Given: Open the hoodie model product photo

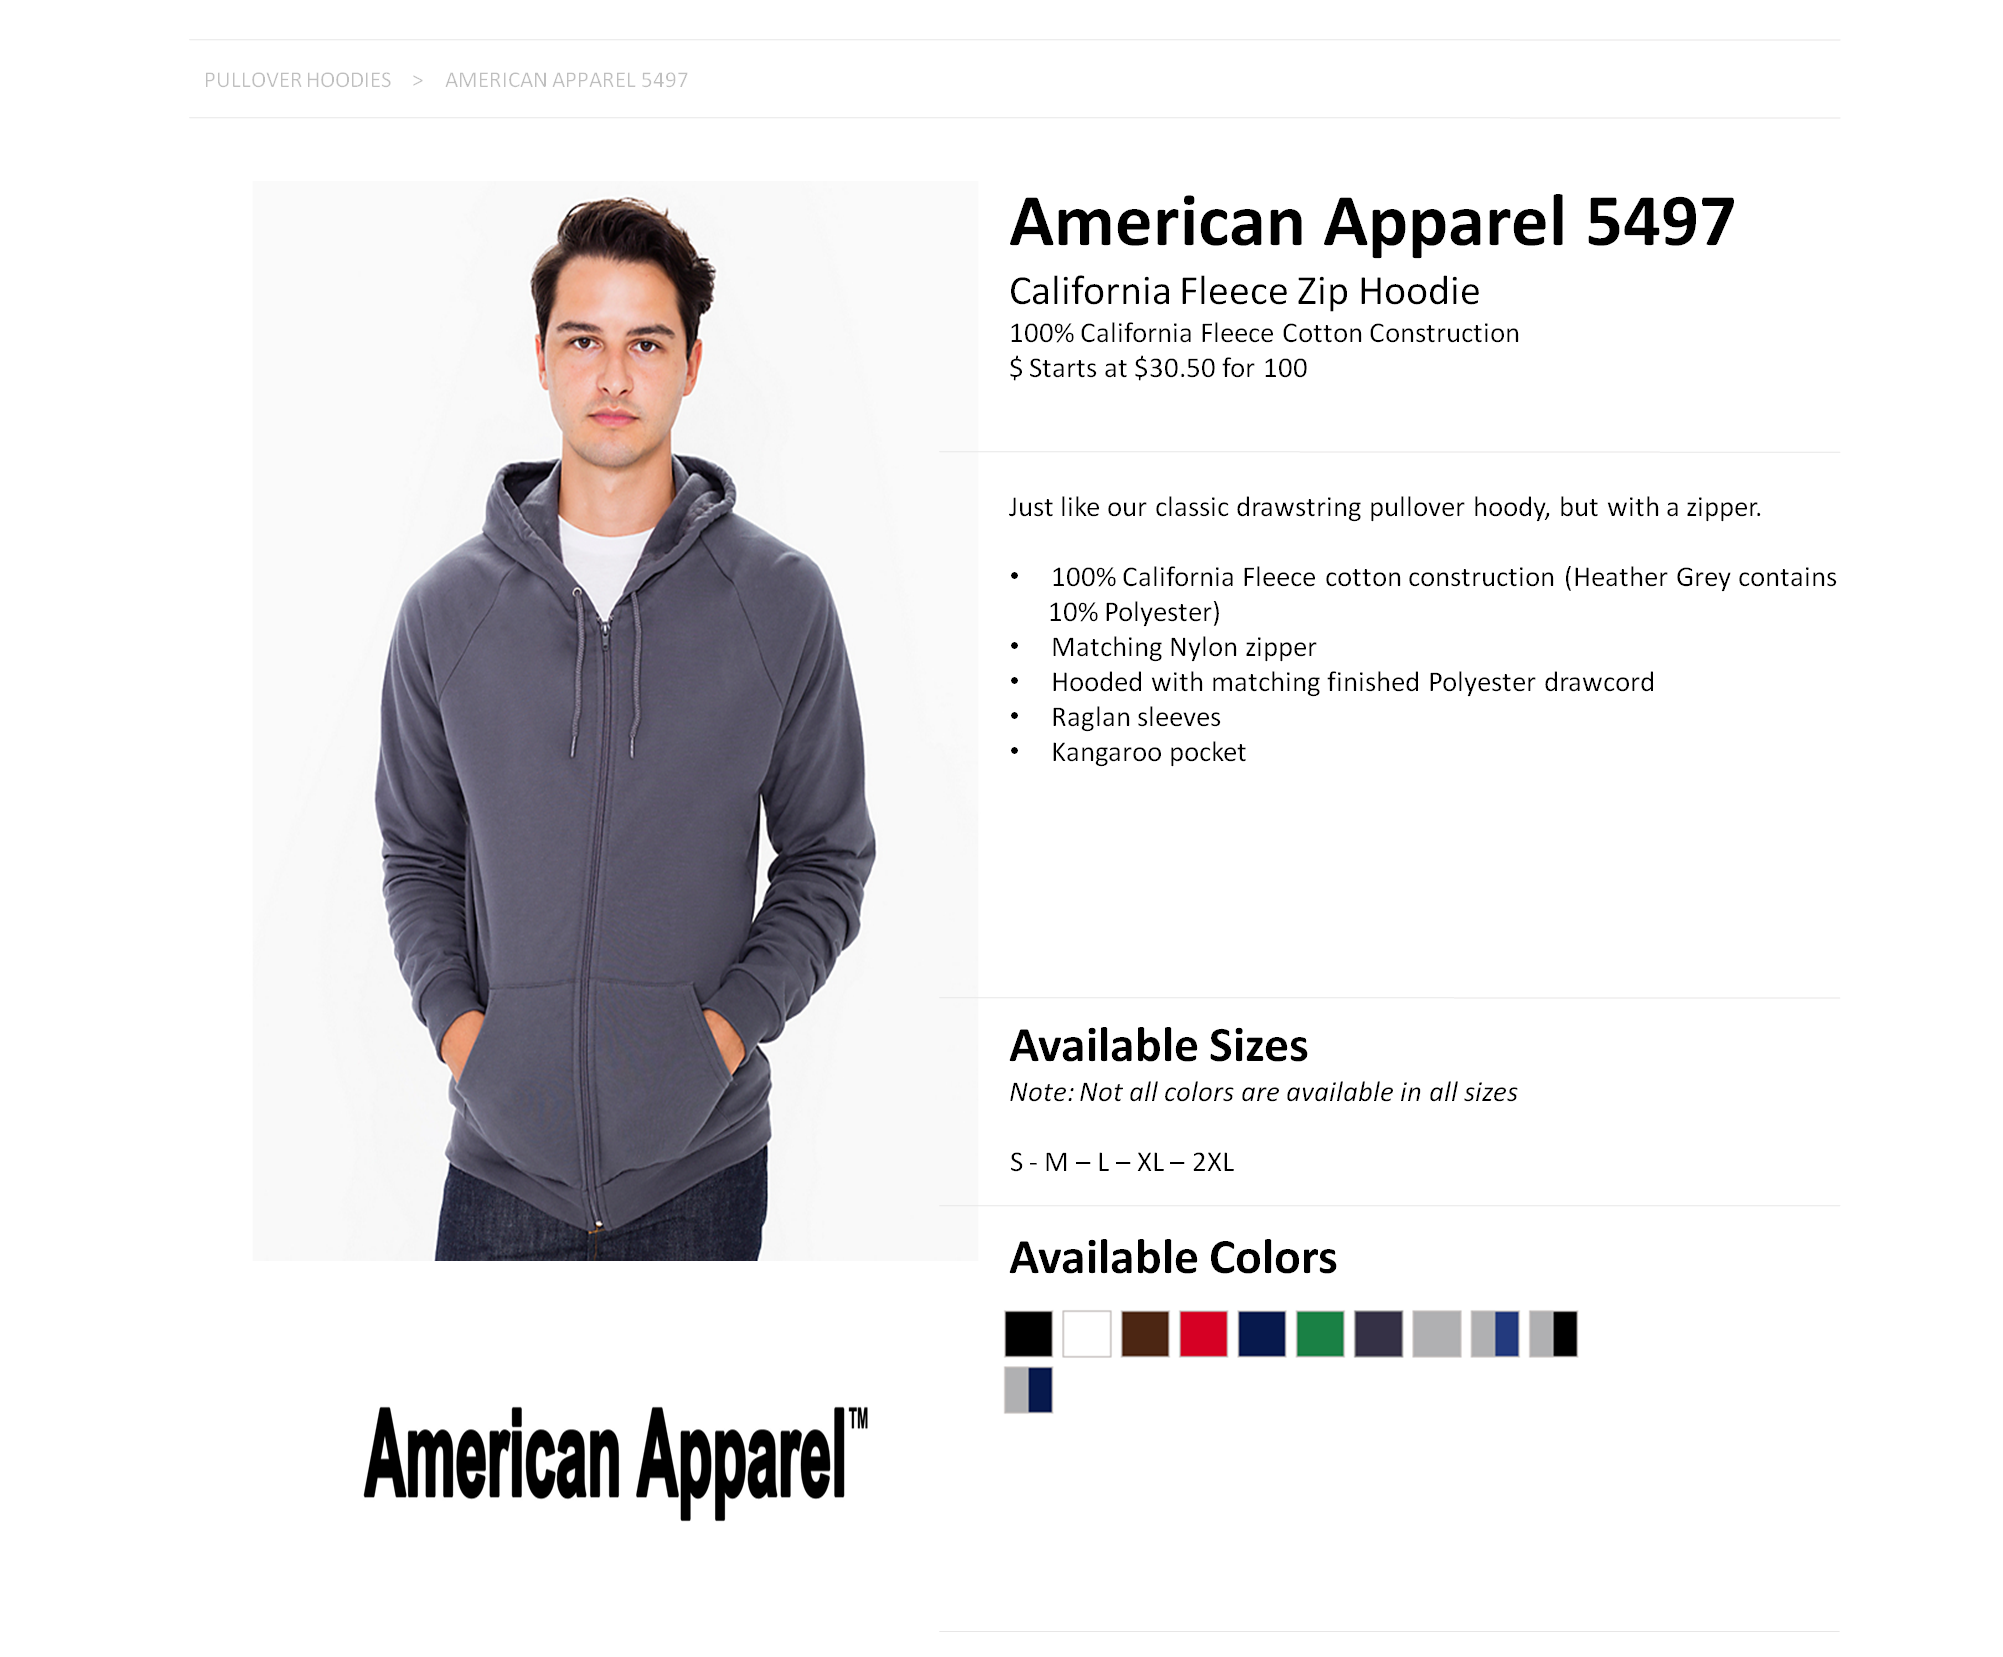Looking at the screenshot, I should [x=615, y=720].
